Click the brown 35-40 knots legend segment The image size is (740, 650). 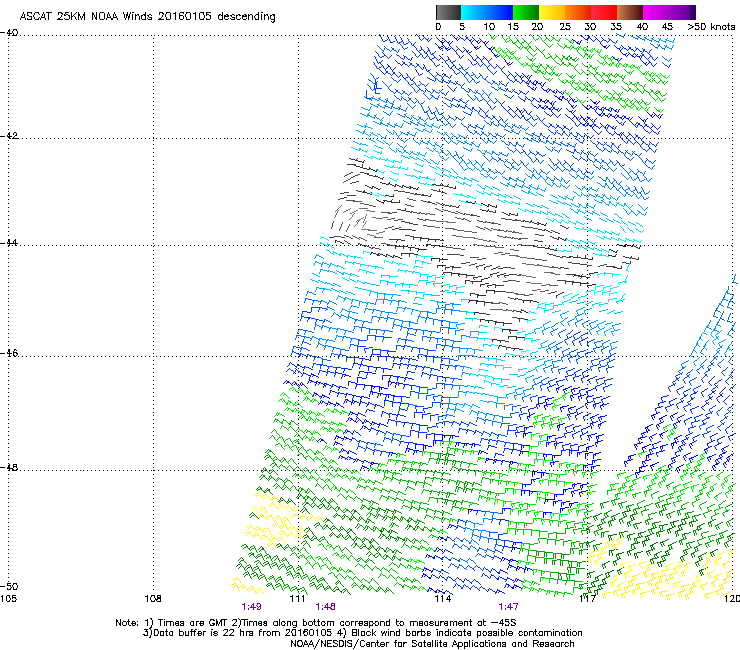pyautogui.click(x=630, y=12)
